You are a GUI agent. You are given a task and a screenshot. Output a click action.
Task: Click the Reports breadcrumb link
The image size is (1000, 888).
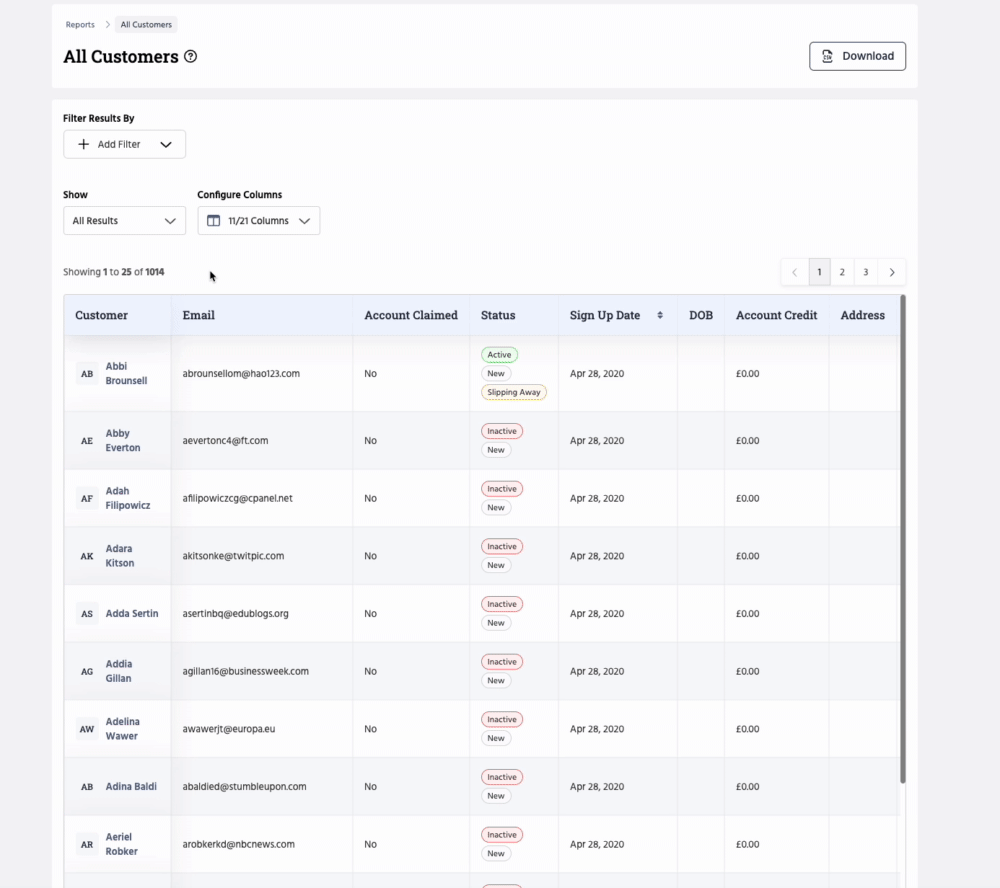click(x=80, y=25)
